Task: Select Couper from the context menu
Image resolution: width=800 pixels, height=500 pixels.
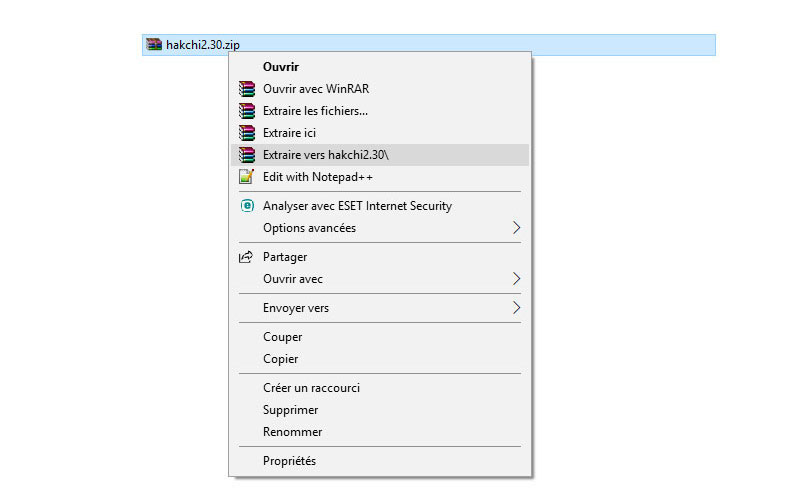Action: pyautogui.click(x=282, y=337)
